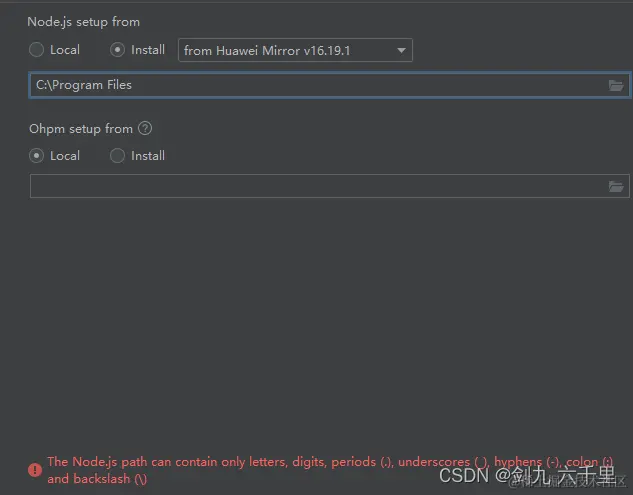The width and height of the screenshot is (633, 495).
Task: Click the Node.js path error message
Action: (330, 470)
